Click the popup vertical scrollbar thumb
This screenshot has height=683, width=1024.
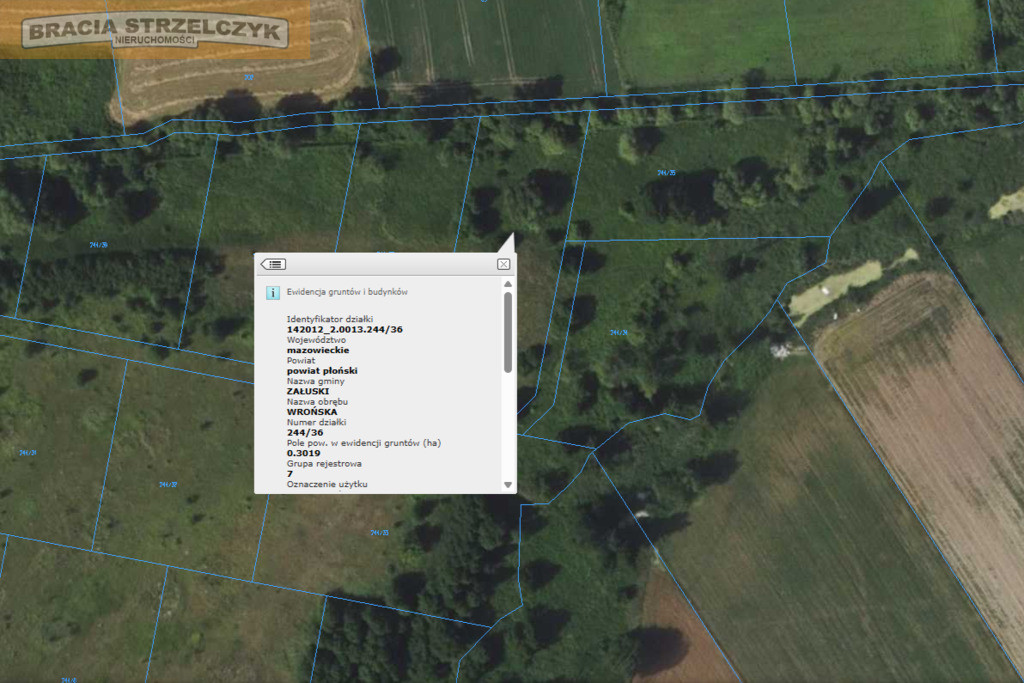tap(508, 332)
